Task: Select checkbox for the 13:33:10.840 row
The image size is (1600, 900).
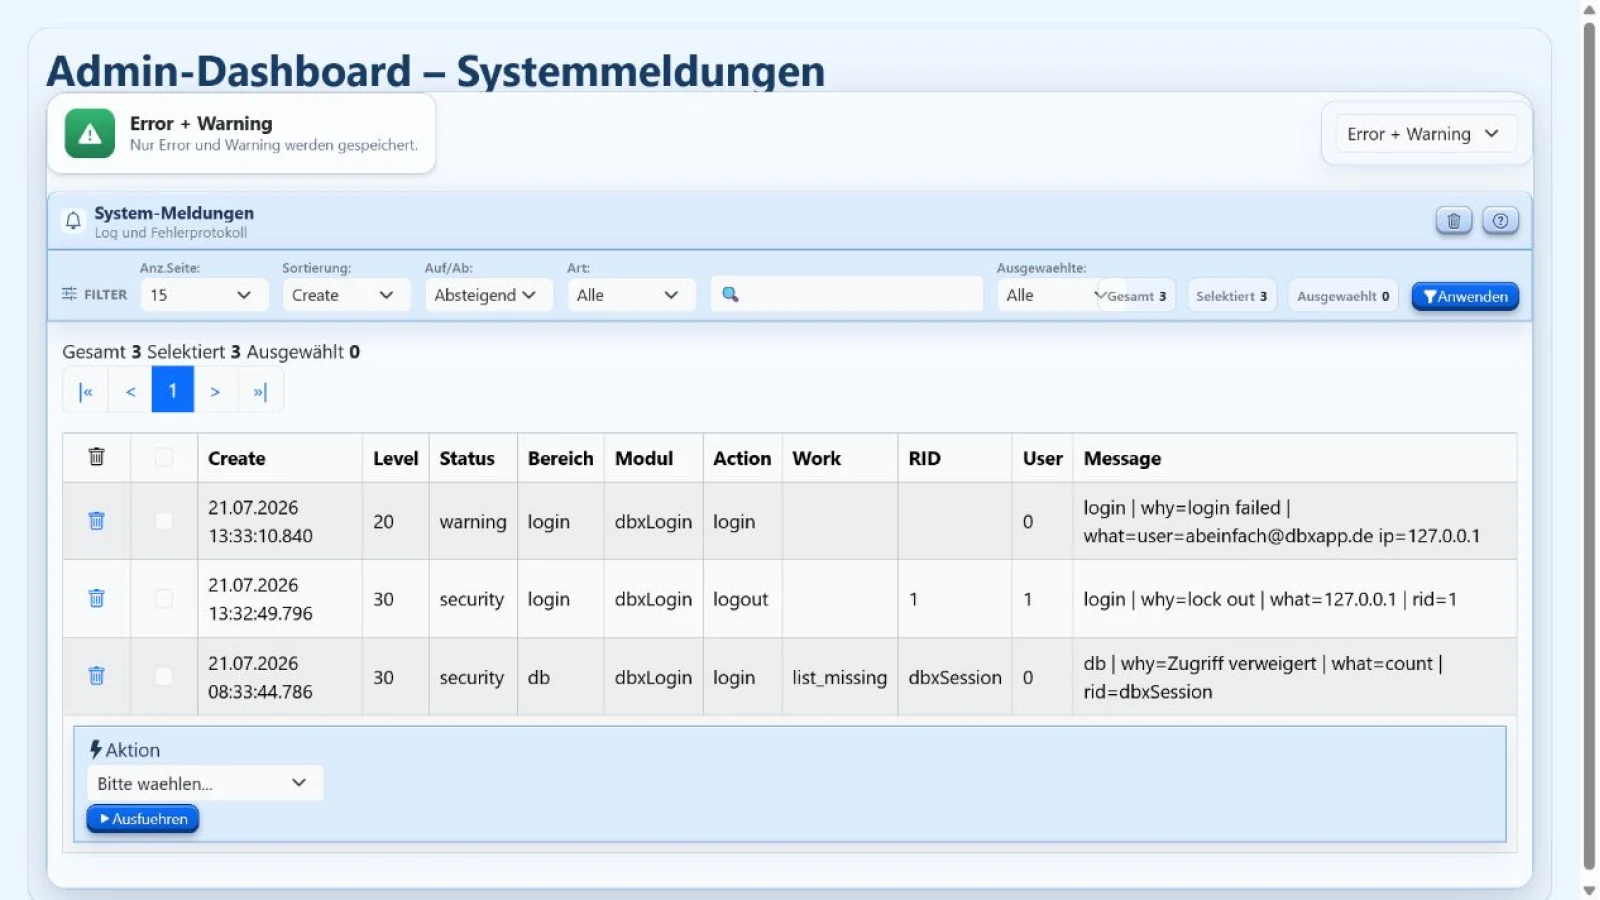Action: pos(164,521)
